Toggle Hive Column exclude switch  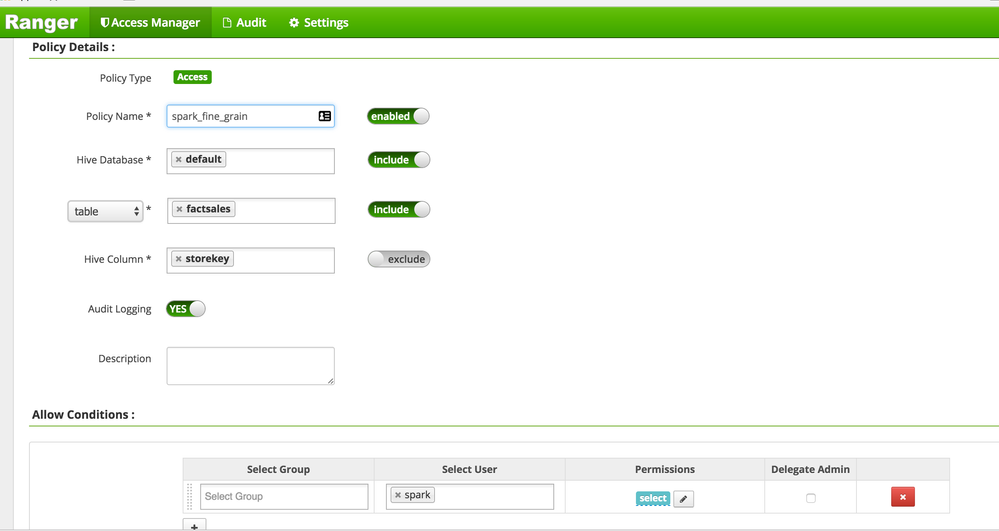(x=399, y=259)
